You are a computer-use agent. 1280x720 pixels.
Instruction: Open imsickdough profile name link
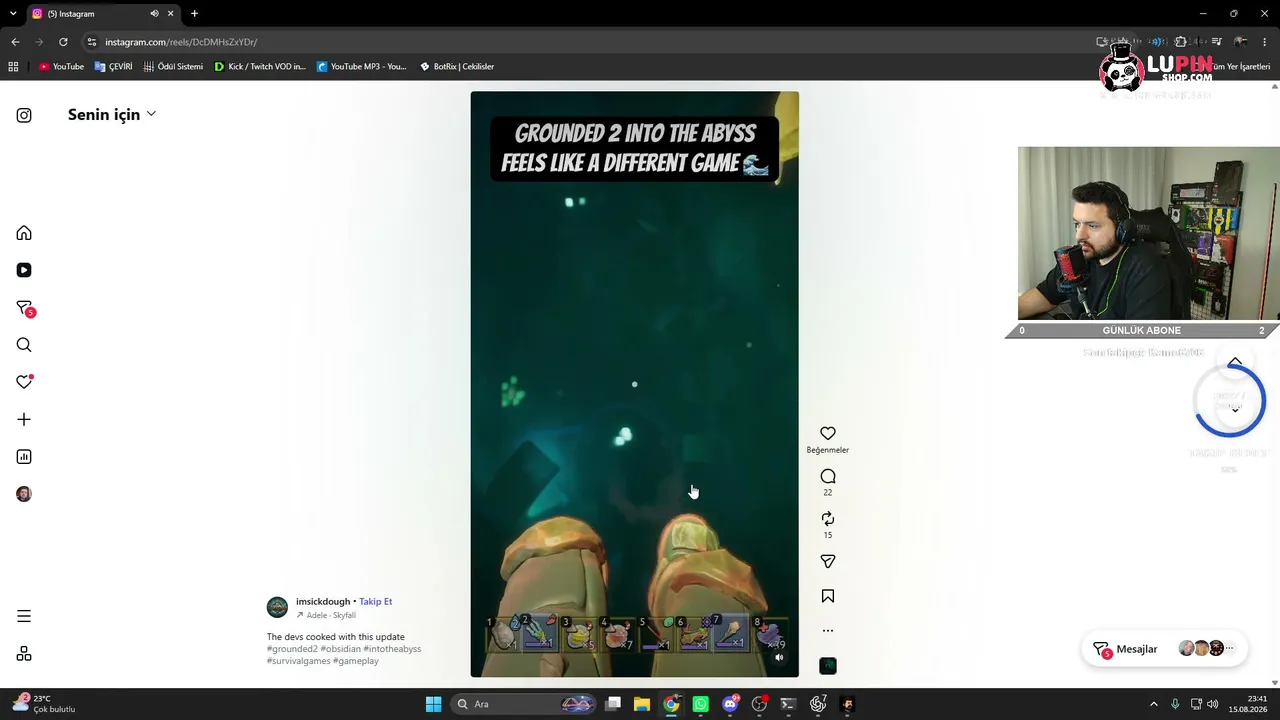pos(323,602)
